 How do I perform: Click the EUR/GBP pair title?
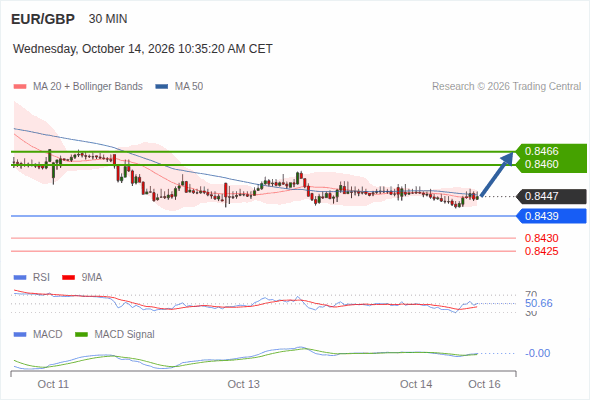[43, 19]
